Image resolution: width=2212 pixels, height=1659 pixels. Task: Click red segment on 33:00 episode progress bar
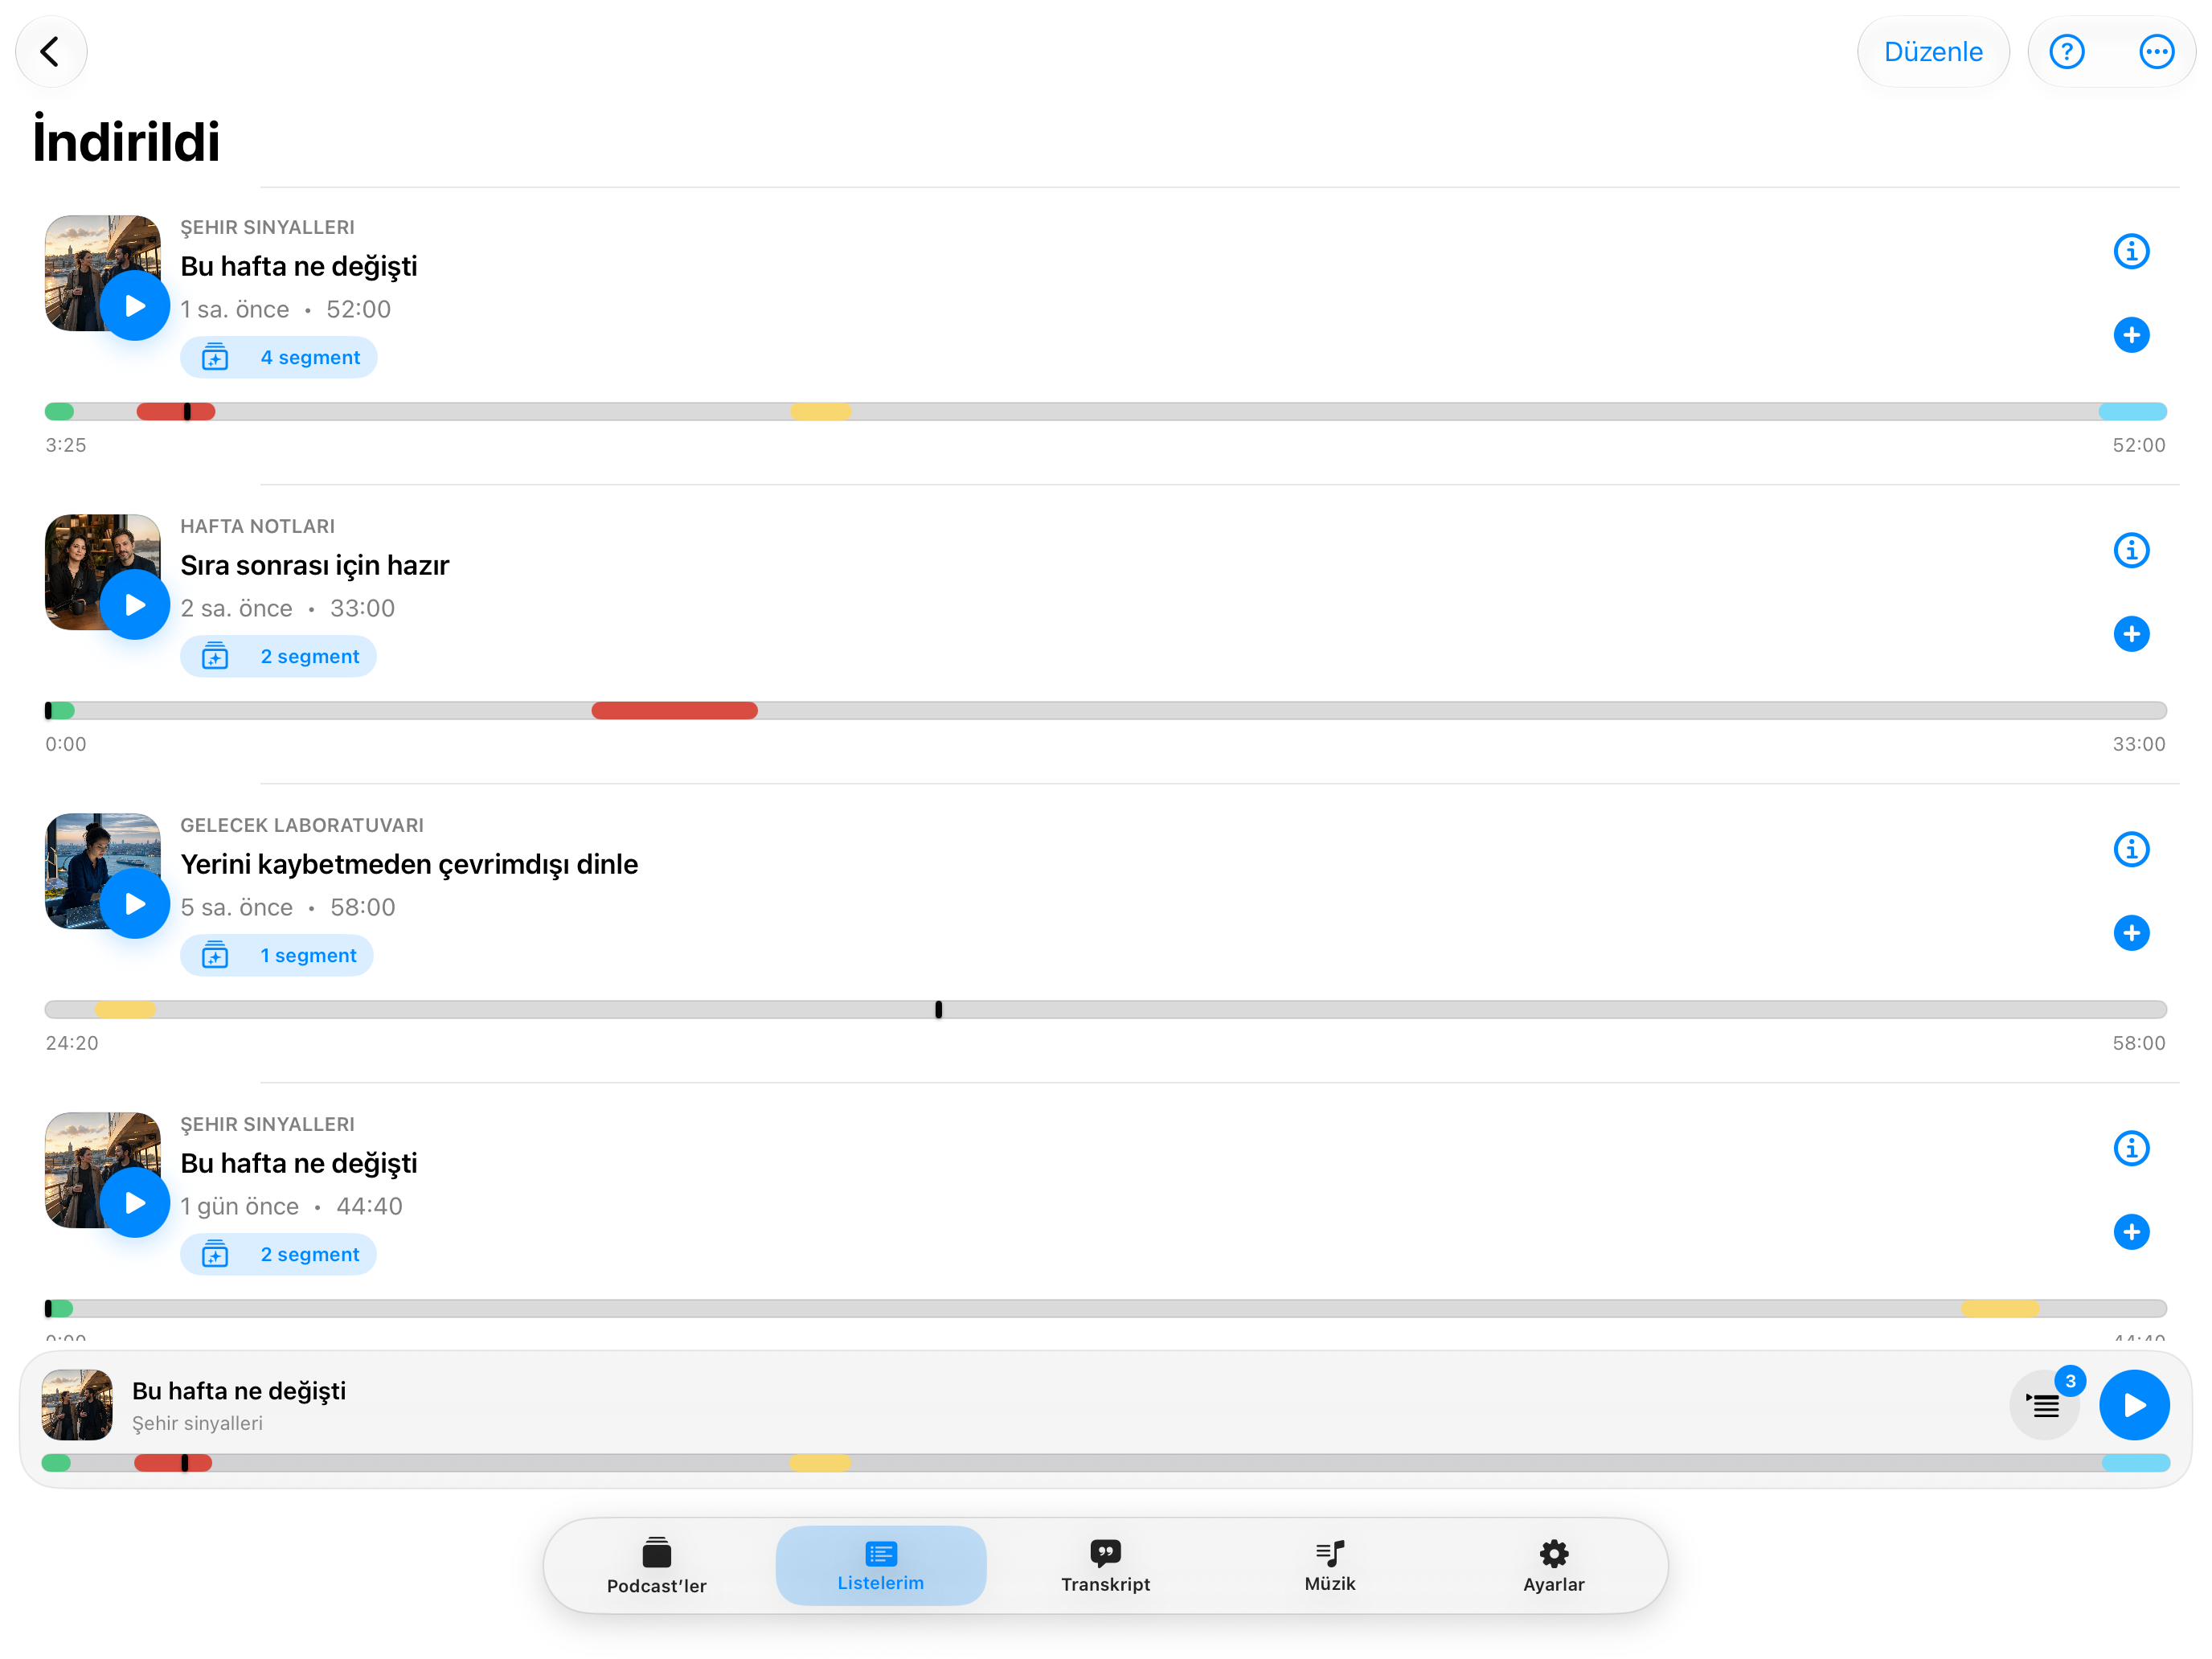[x=675, y=711]
